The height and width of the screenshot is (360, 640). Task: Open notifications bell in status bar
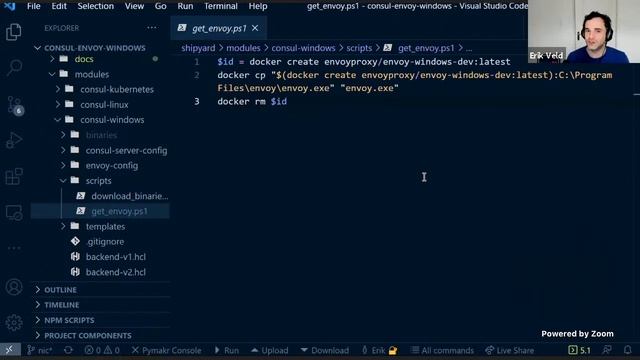coord(628,350)
